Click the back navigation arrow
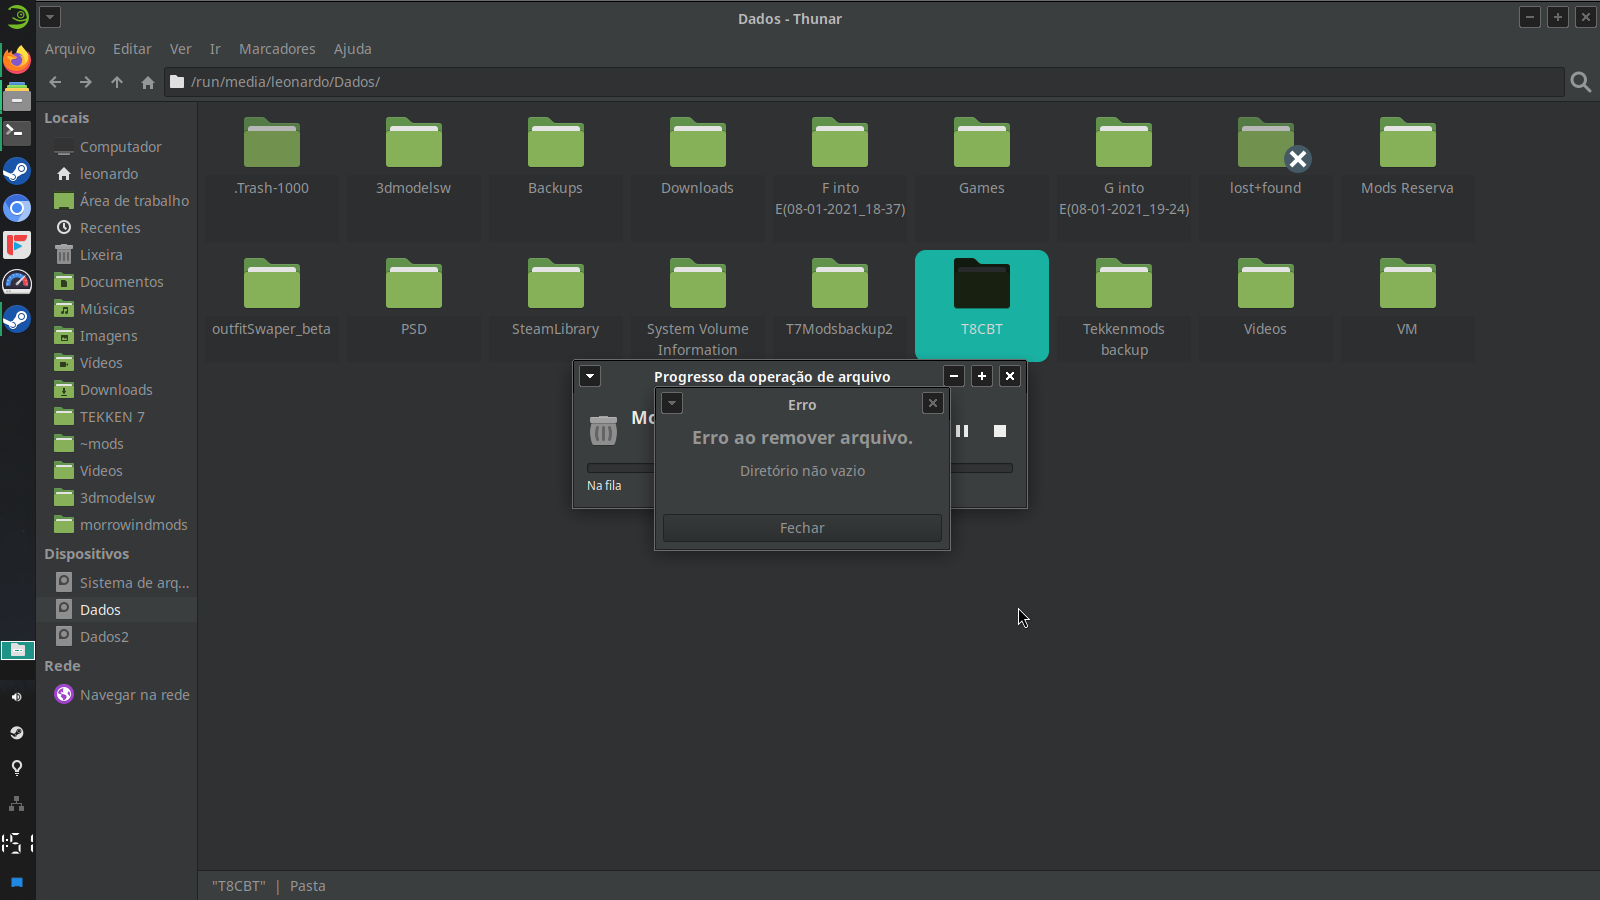The width and height of the screenshot is (1600, 900). [55, 82]
